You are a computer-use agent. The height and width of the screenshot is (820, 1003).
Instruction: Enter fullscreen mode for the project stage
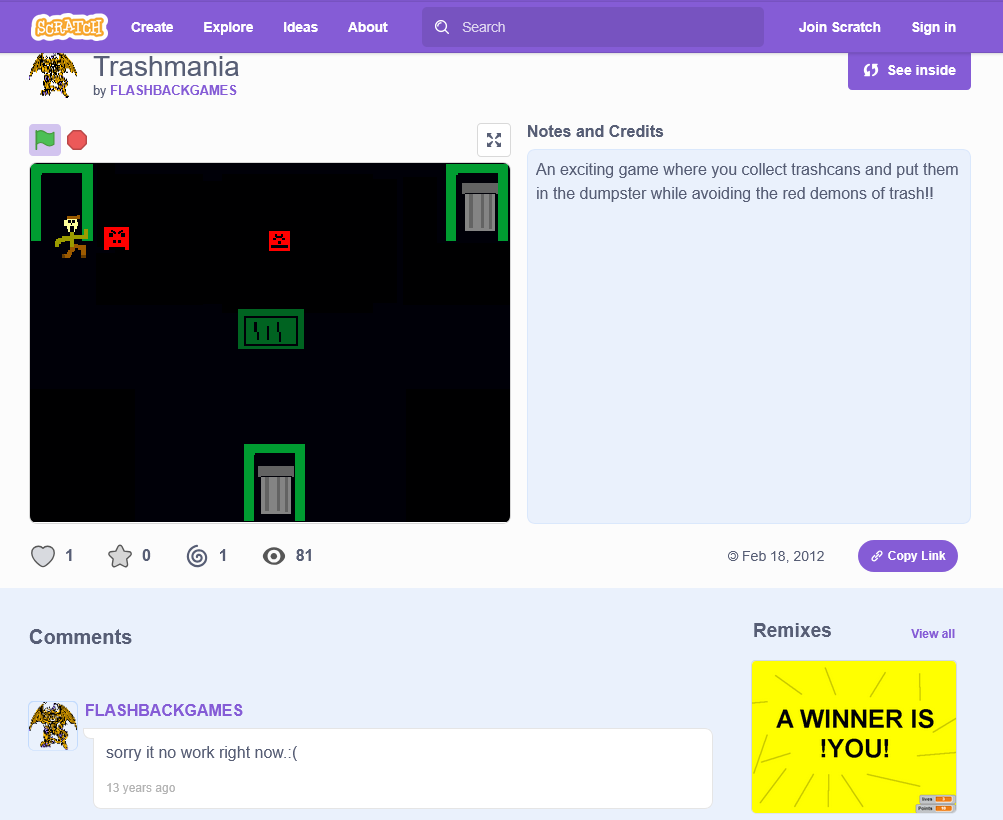pyautogui.click(x=494, y=140)
